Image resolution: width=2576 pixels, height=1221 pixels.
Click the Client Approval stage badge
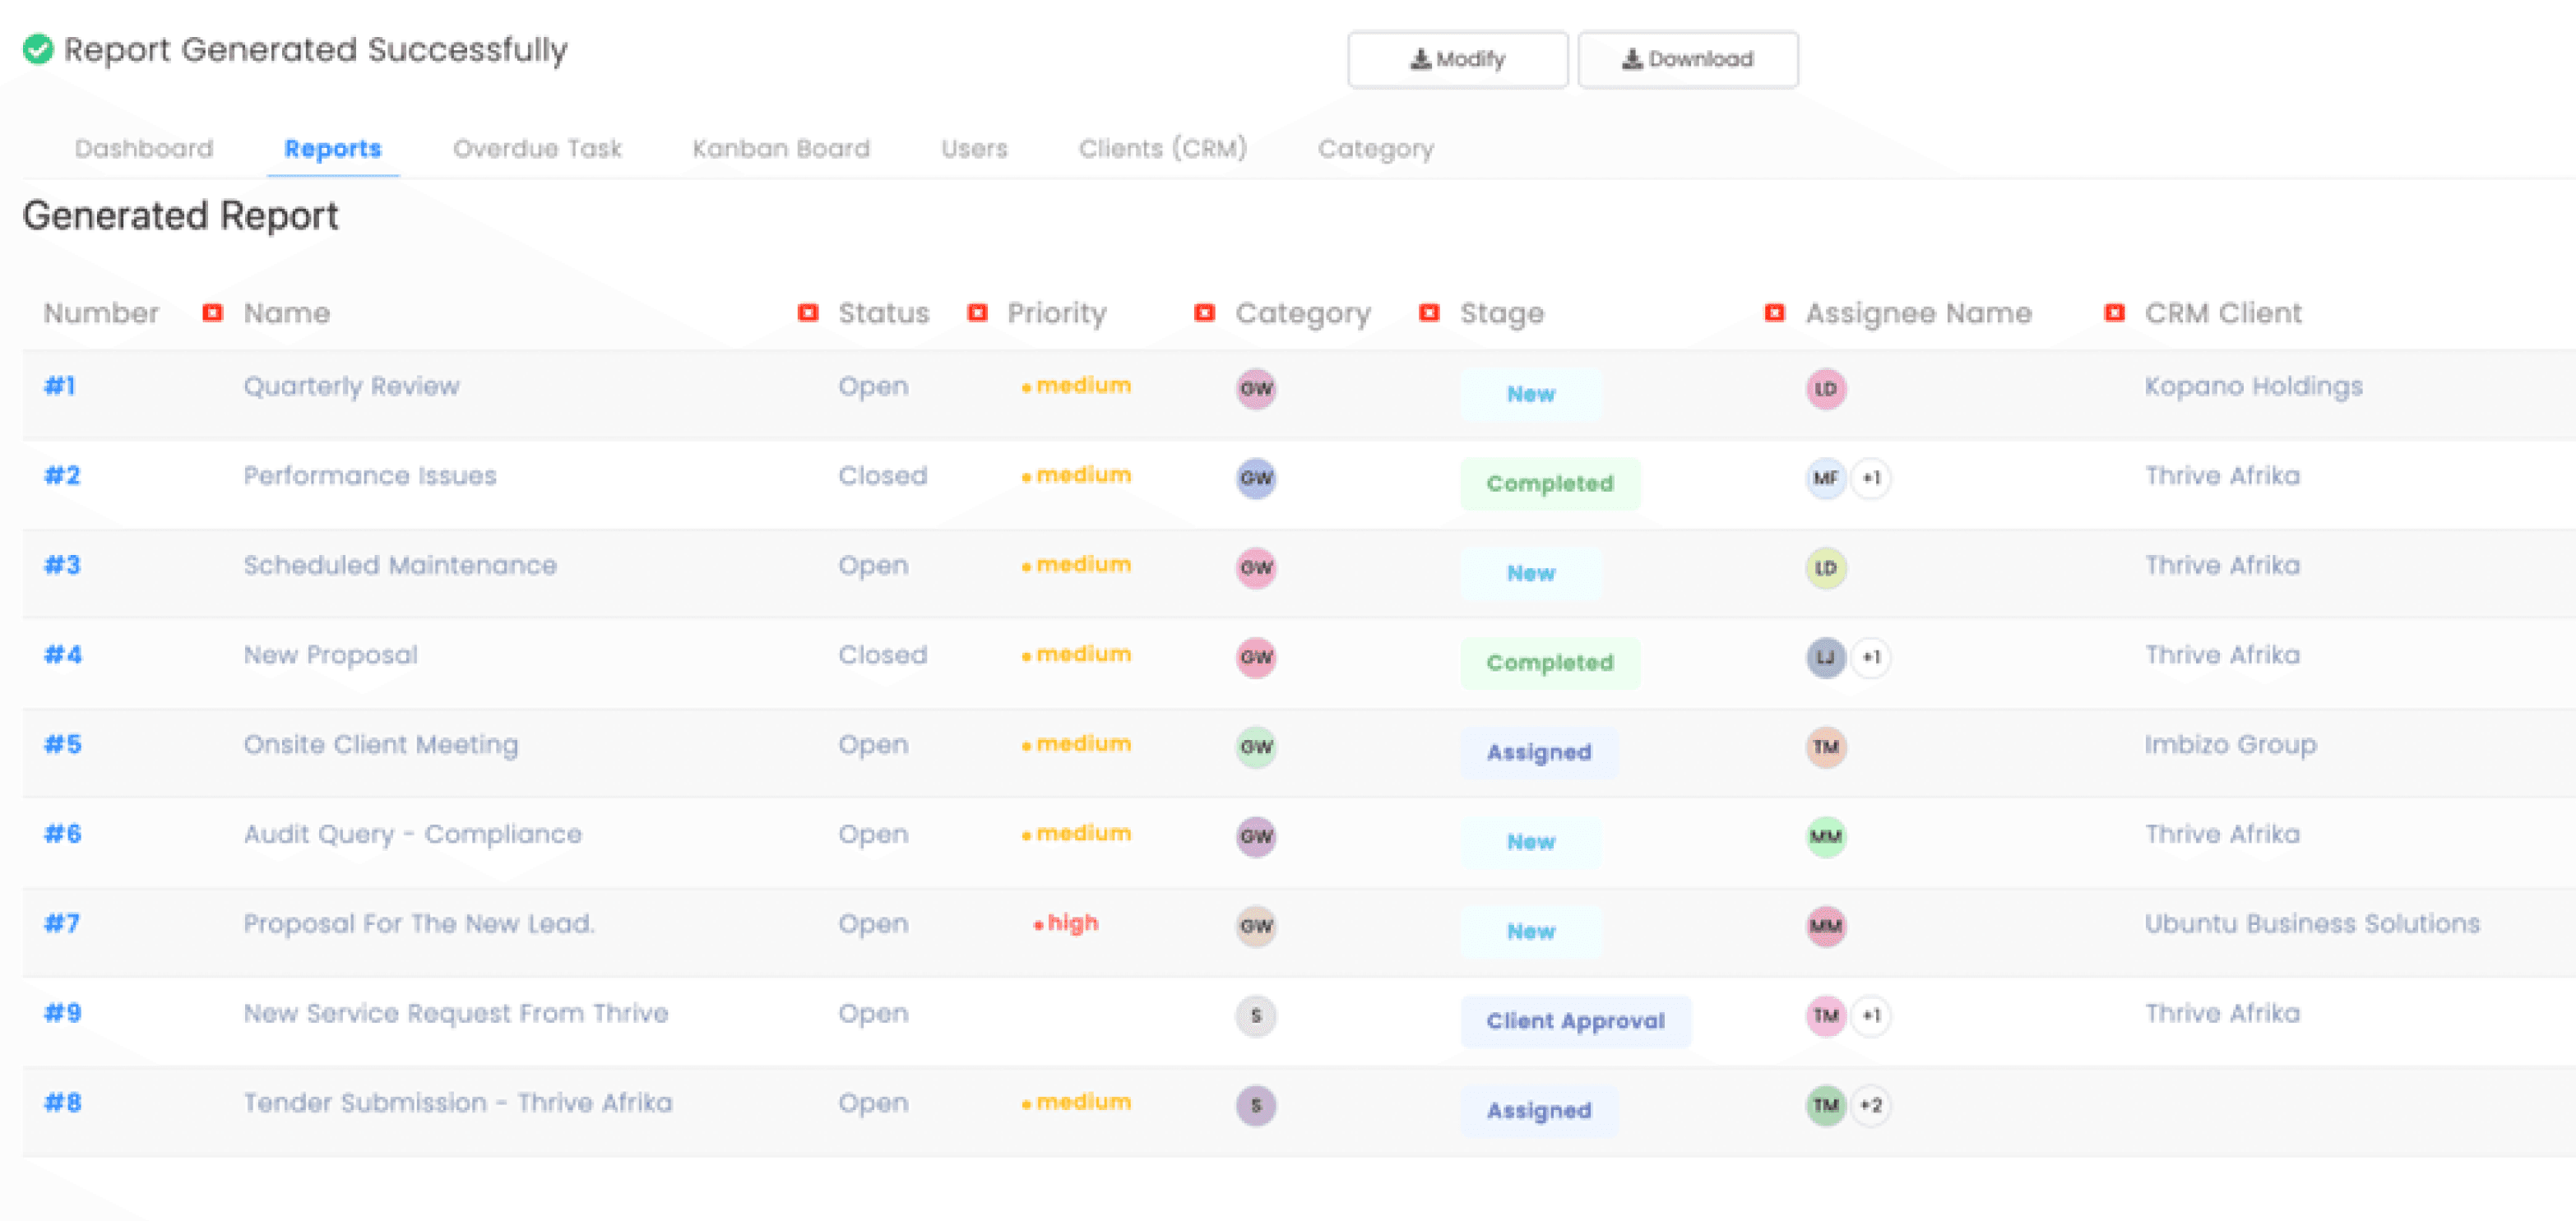[x=1575, y=1021]
